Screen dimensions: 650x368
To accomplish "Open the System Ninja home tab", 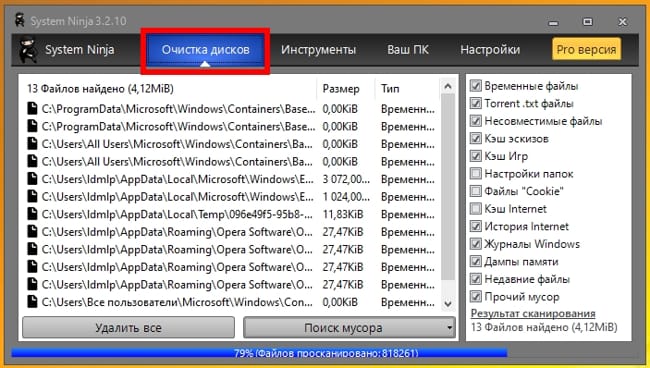I will pyautogui.click(x=79, y=50).
